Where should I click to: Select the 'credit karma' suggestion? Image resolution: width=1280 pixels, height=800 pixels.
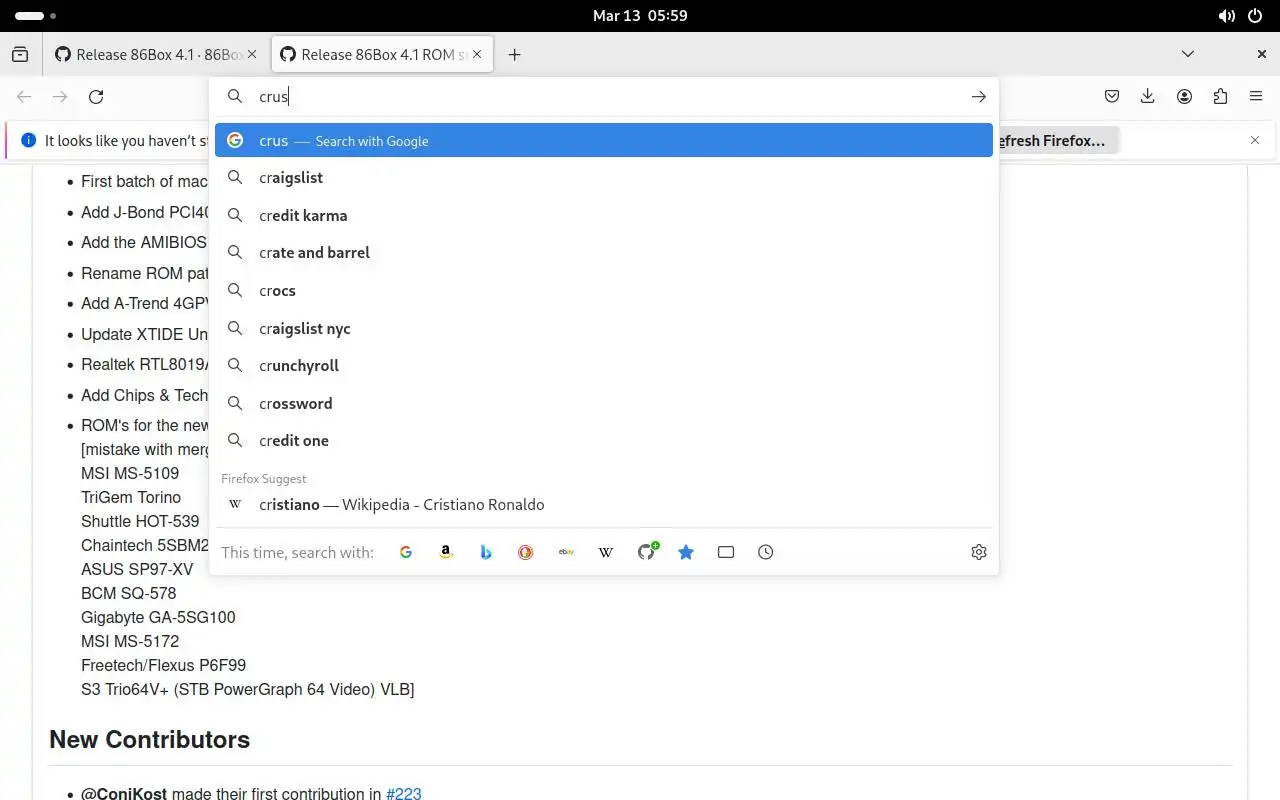604,215
